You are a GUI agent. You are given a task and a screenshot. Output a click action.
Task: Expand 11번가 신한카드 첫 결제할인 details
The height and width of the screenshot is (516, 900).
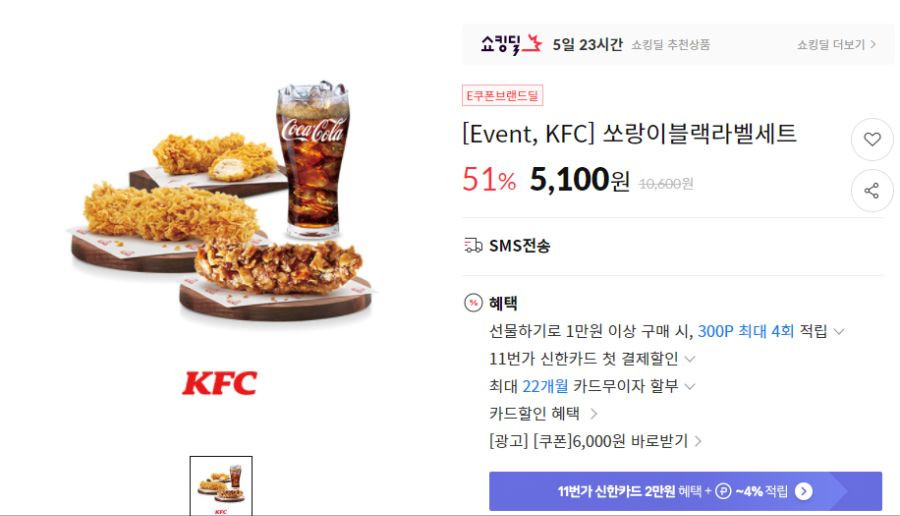point(690,359)
